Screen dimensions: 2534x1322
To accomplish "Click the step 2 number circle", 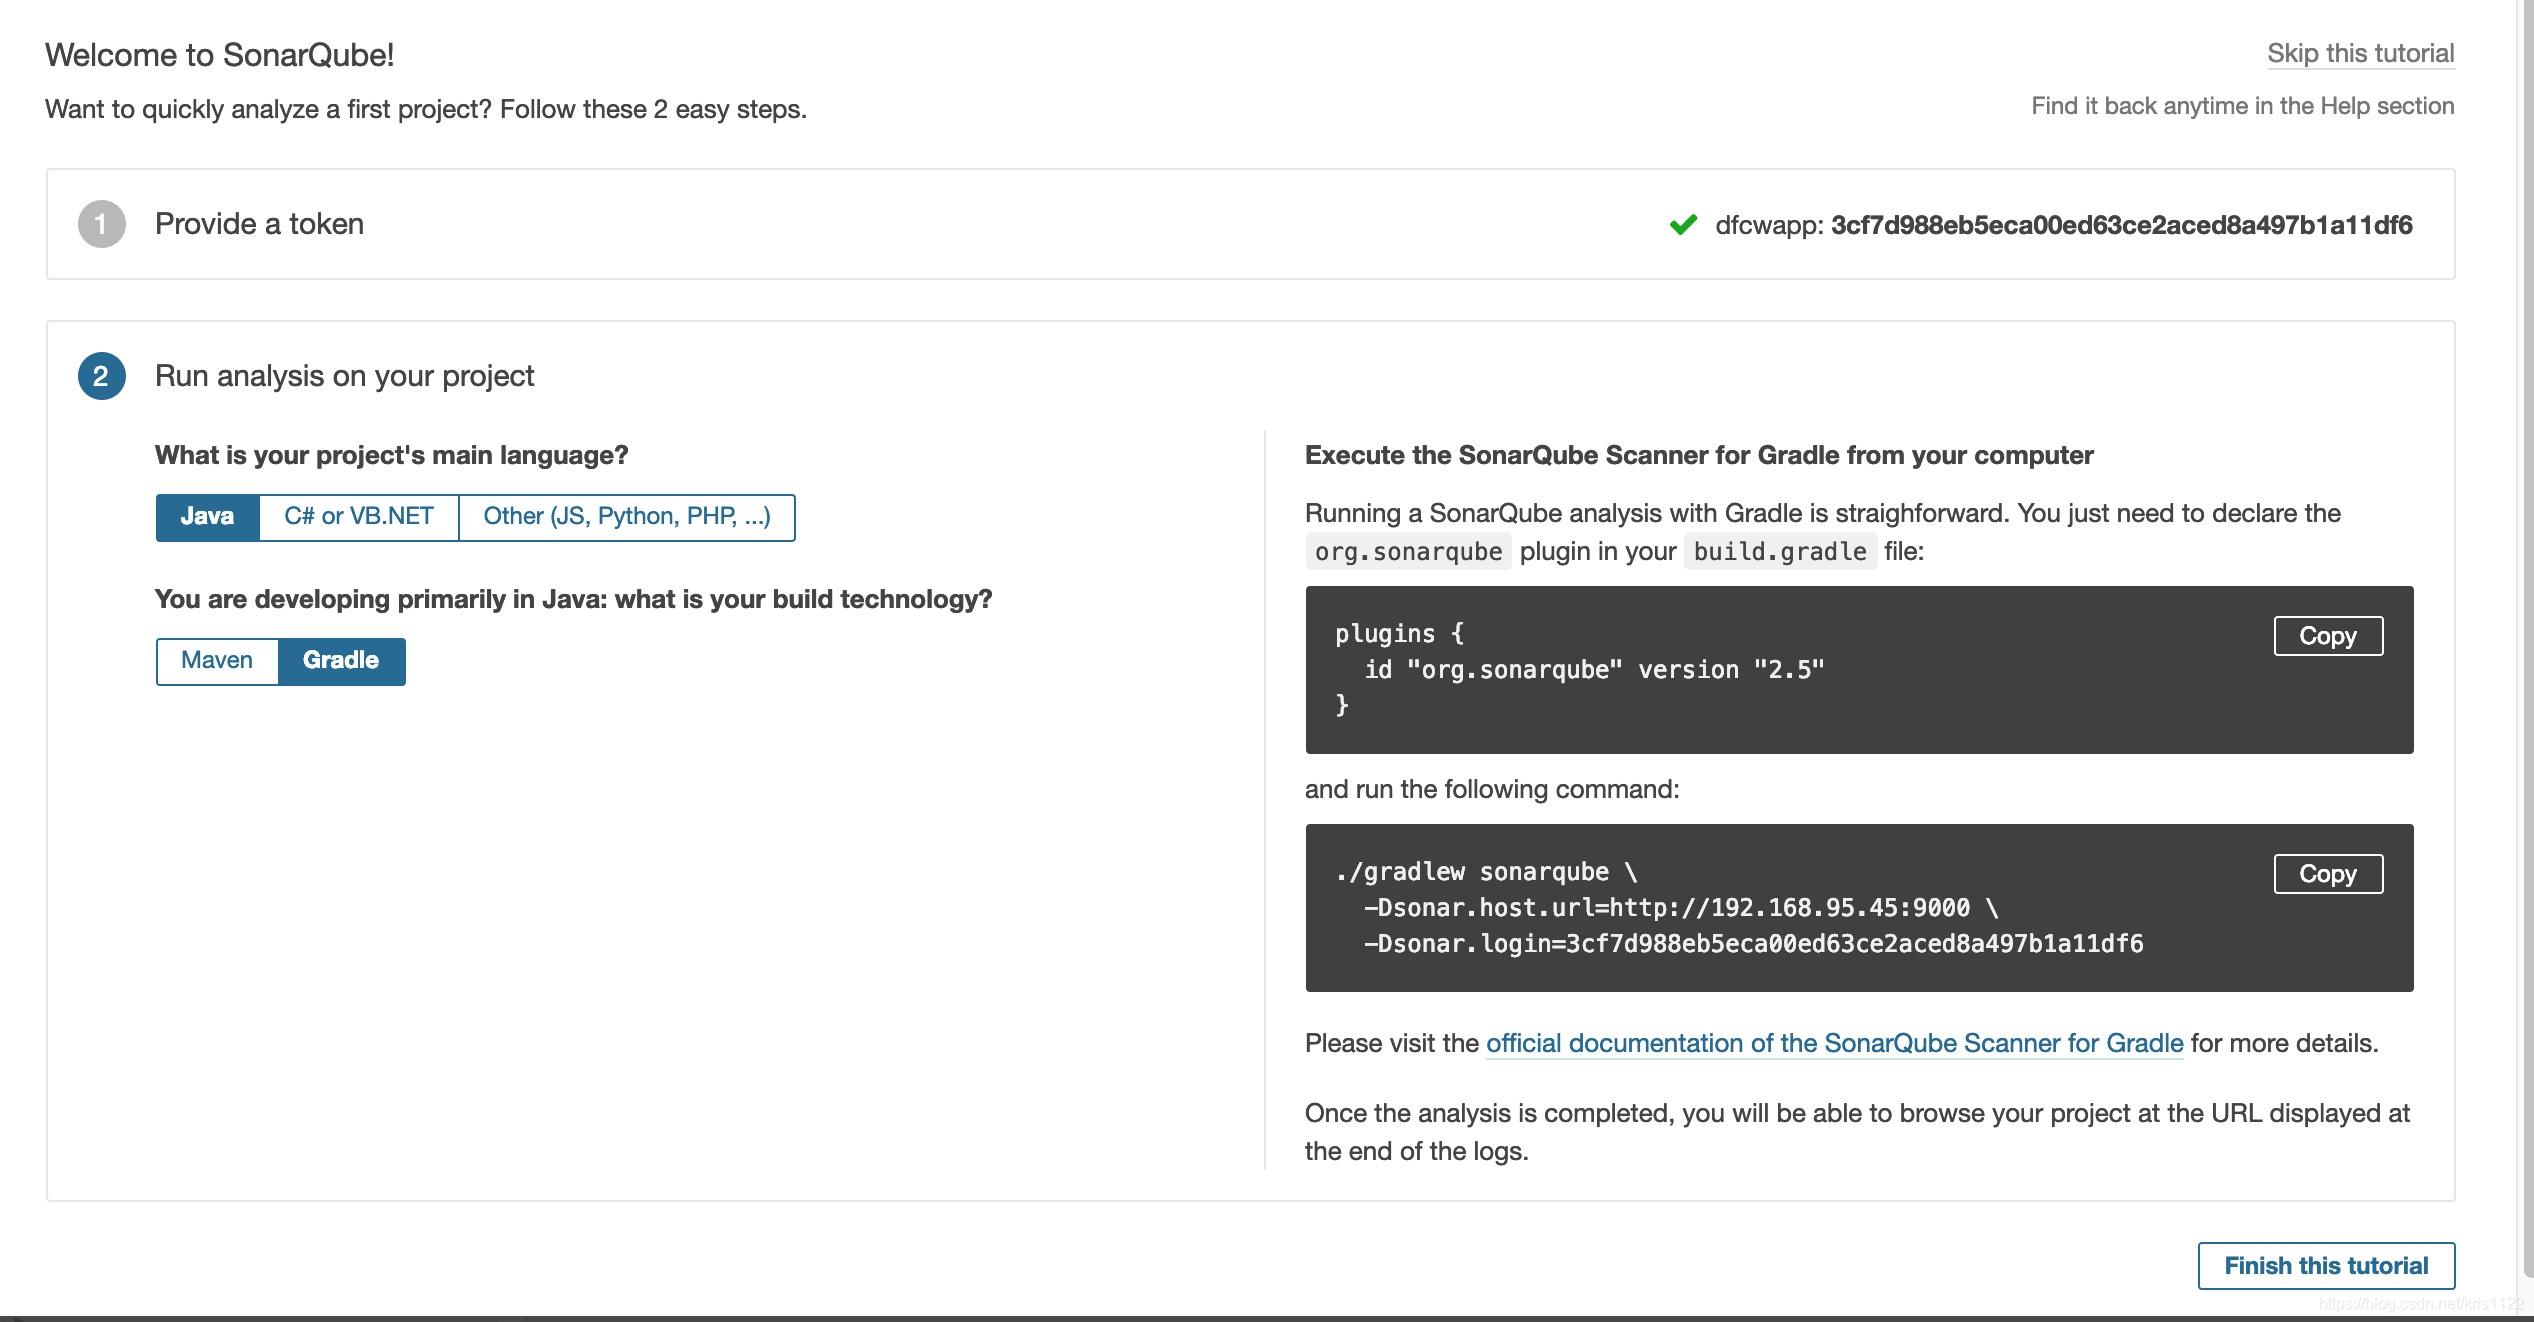I will tap(102, 376).
